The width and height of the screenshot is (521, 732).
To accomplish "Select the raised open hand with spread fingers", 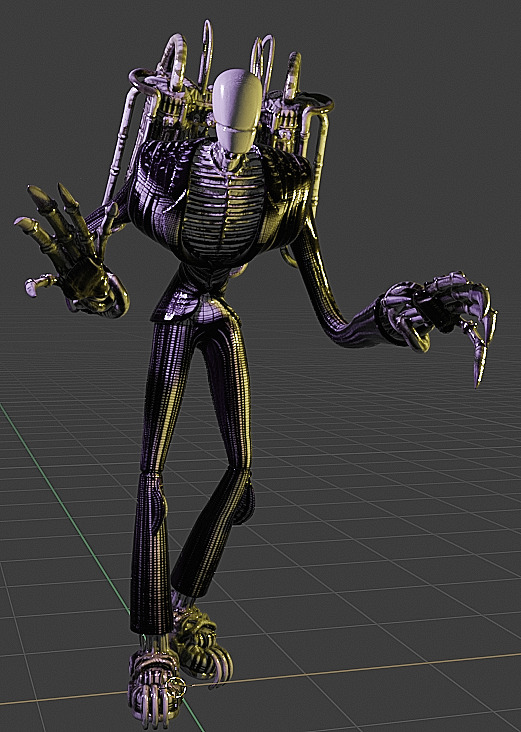I will tap(71, 251).
